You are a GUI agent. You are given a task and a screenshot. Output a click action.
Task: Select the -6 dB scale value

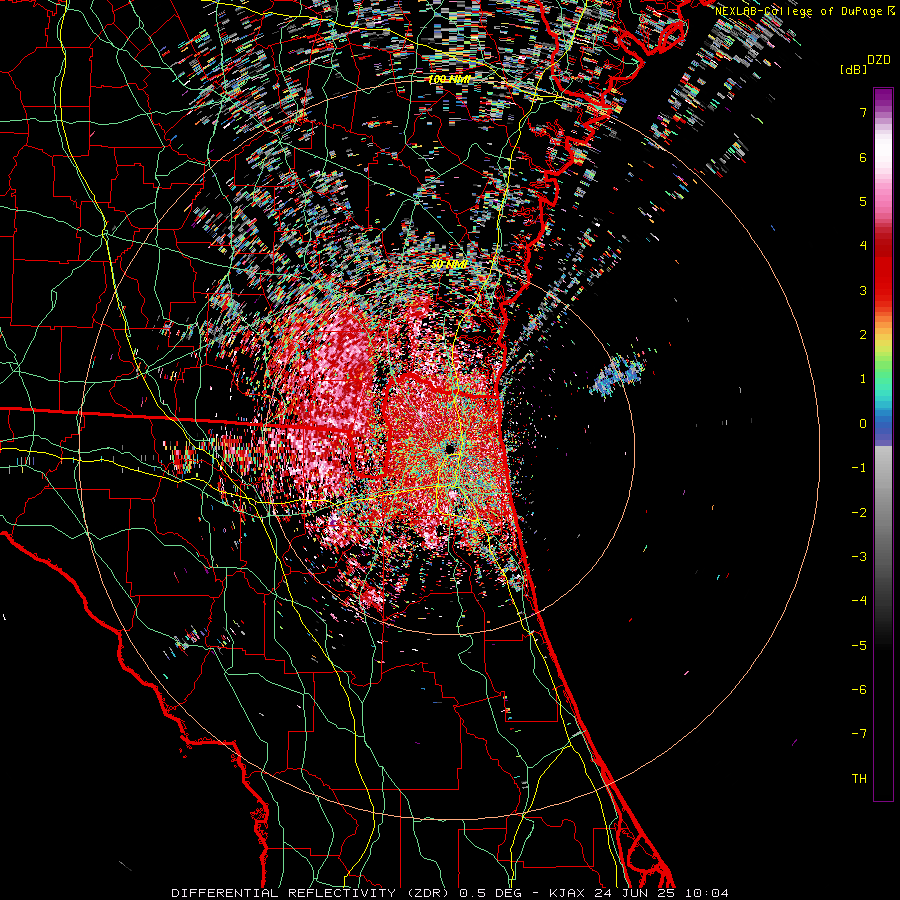point(859,690)
